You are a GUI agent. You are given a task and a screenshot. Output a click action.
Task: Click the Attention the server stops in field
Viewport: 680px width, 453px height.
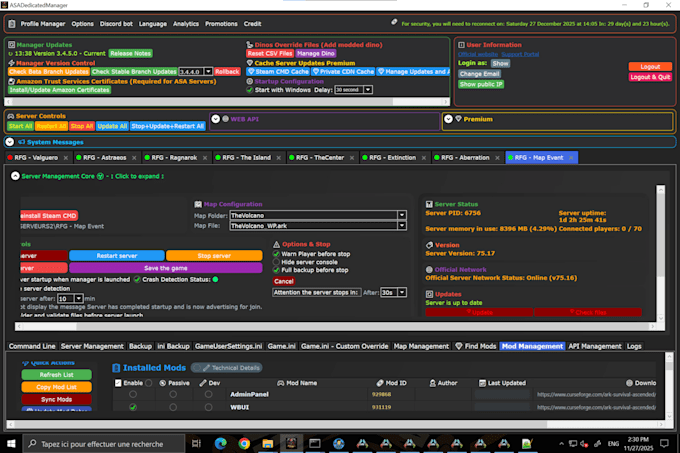(x=317, y=293)
